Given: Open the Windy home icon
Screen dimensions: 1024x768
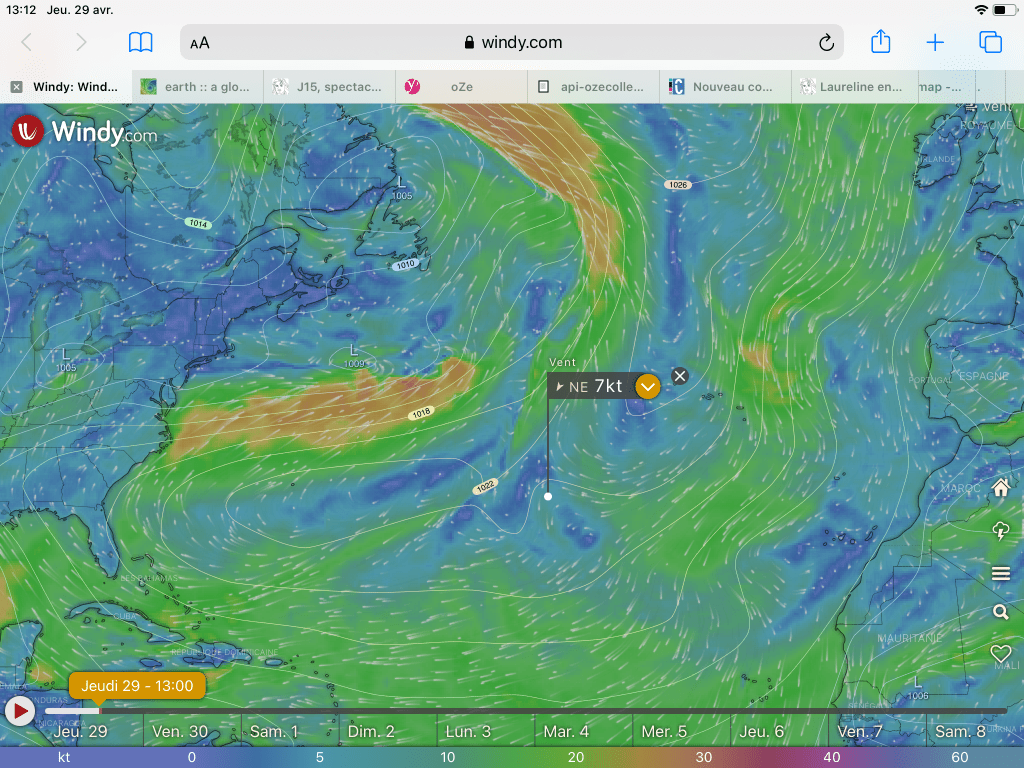Looking at the screenshot, I should pyautogui.click(x=1000, y=488).
